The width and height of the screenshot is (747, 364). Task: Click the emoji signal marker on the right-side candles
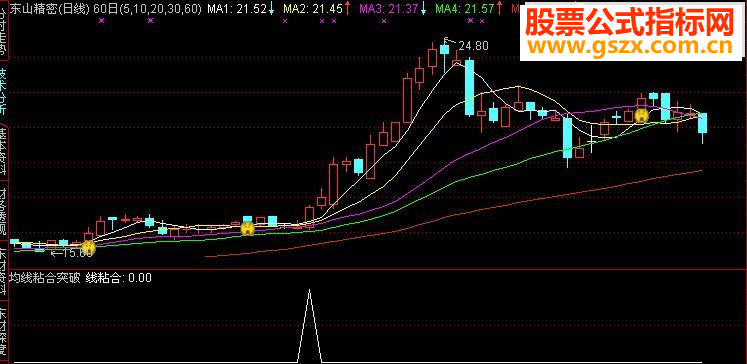click(x=642, y=115)
